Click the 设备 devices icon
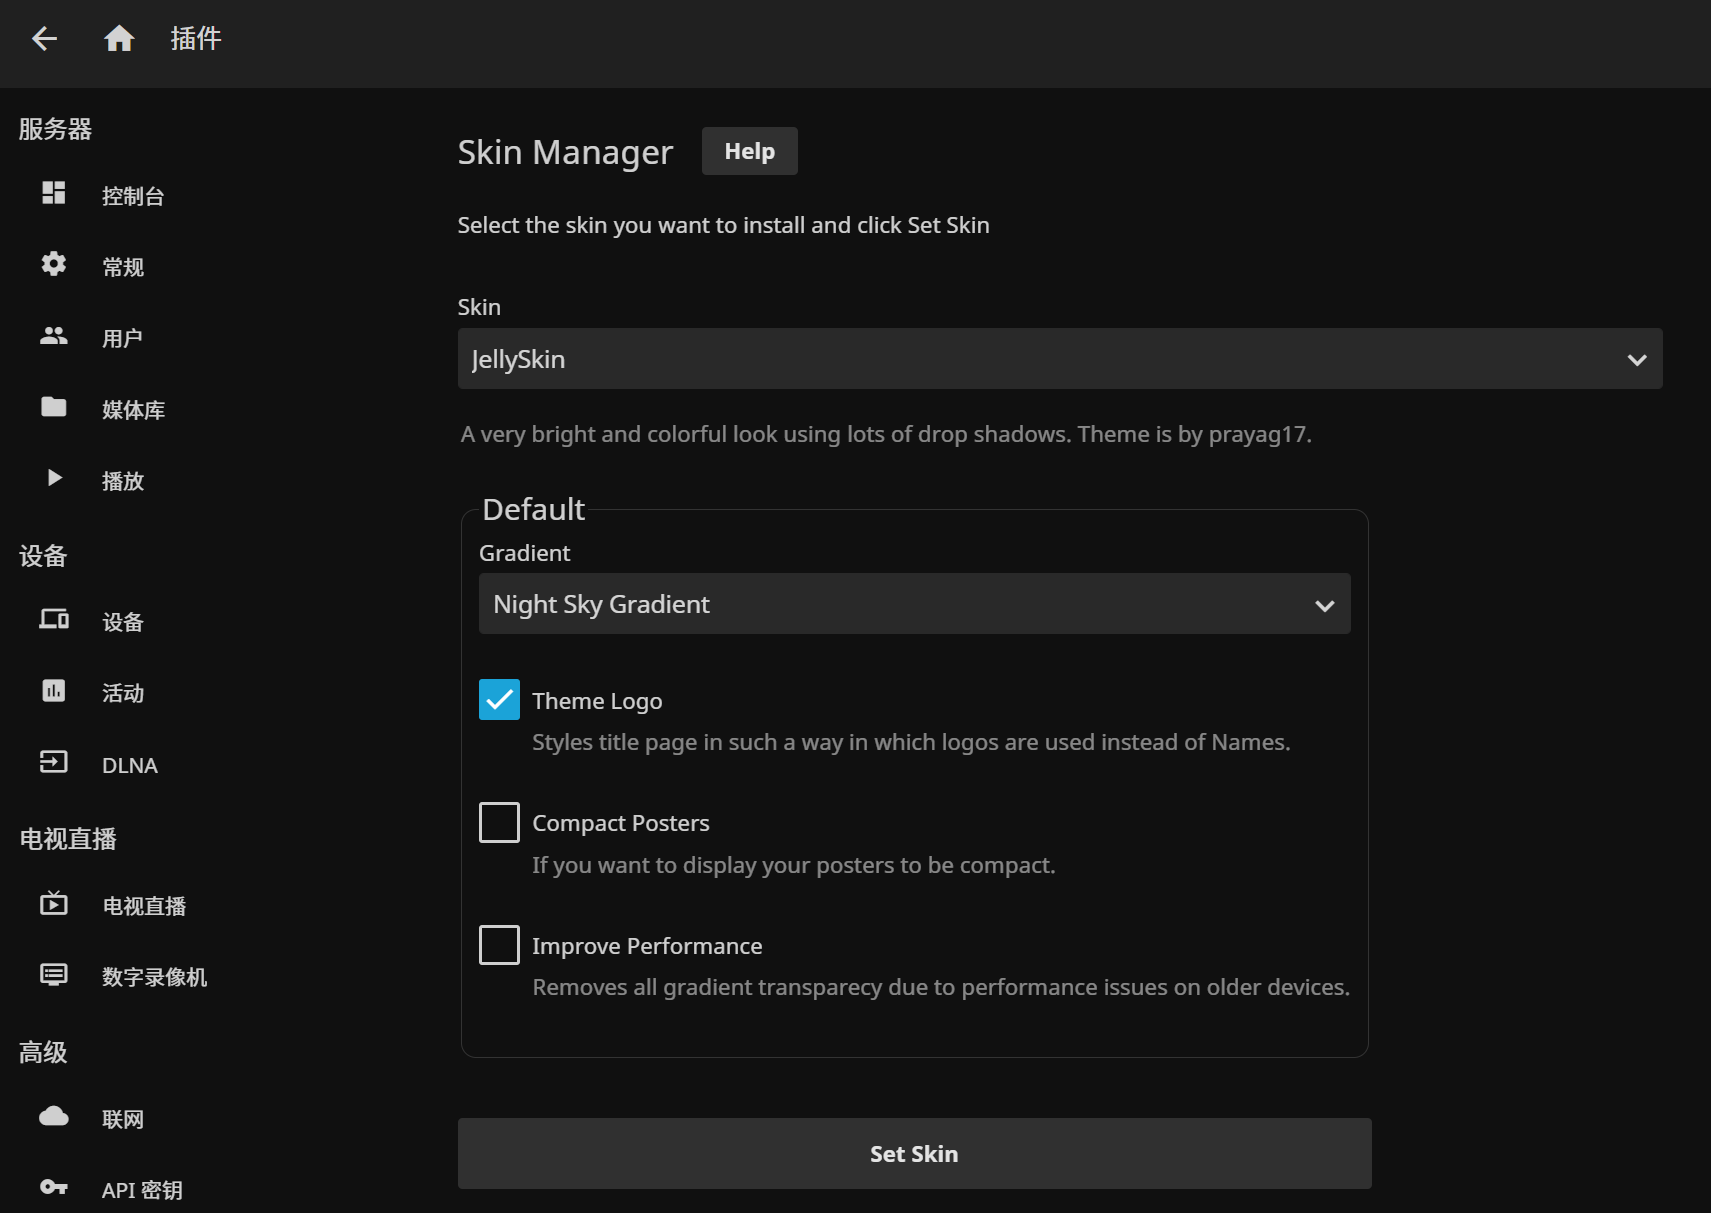Viewport: 1711px width, 1213px height. [54, 620]
